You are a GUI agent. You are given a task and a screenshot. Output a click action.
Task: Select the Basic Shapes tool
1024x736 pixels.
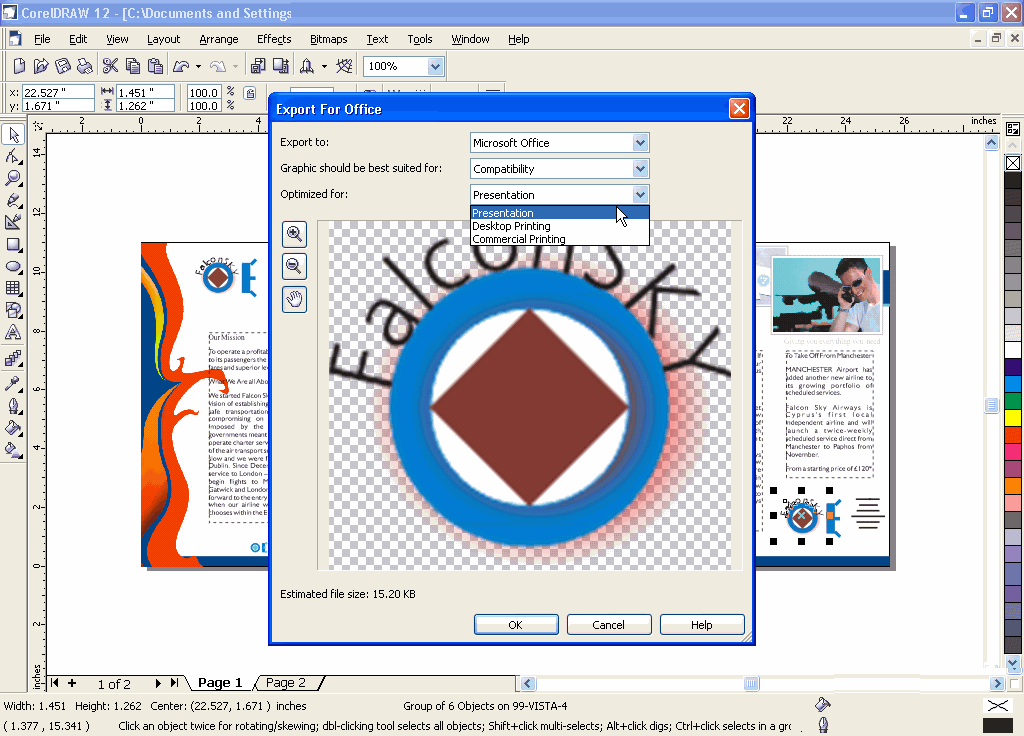[x=13, y=310]
